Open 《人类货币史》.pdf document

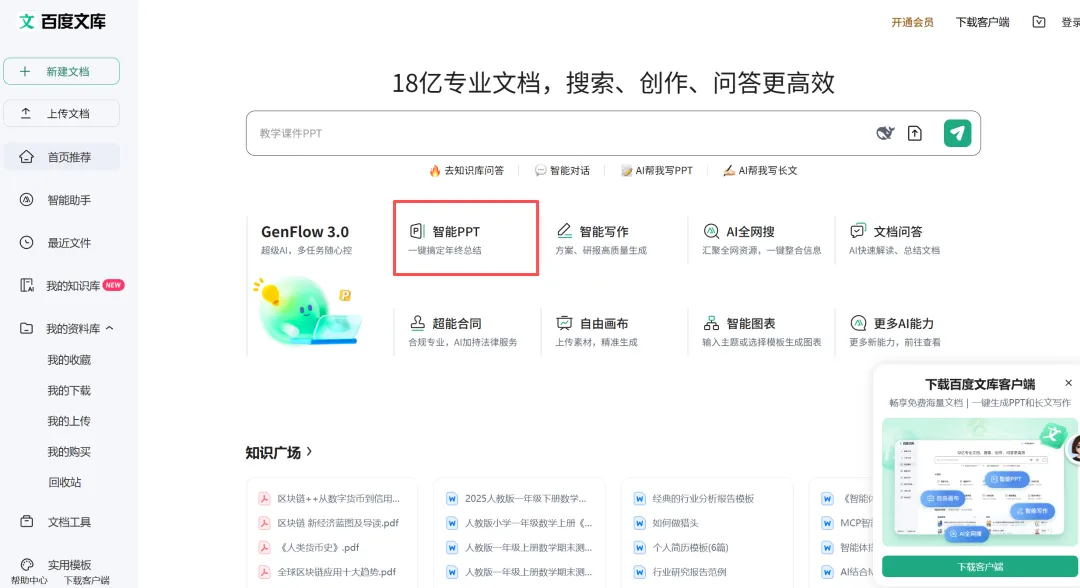pyautogui.click(x=318, y=547)
